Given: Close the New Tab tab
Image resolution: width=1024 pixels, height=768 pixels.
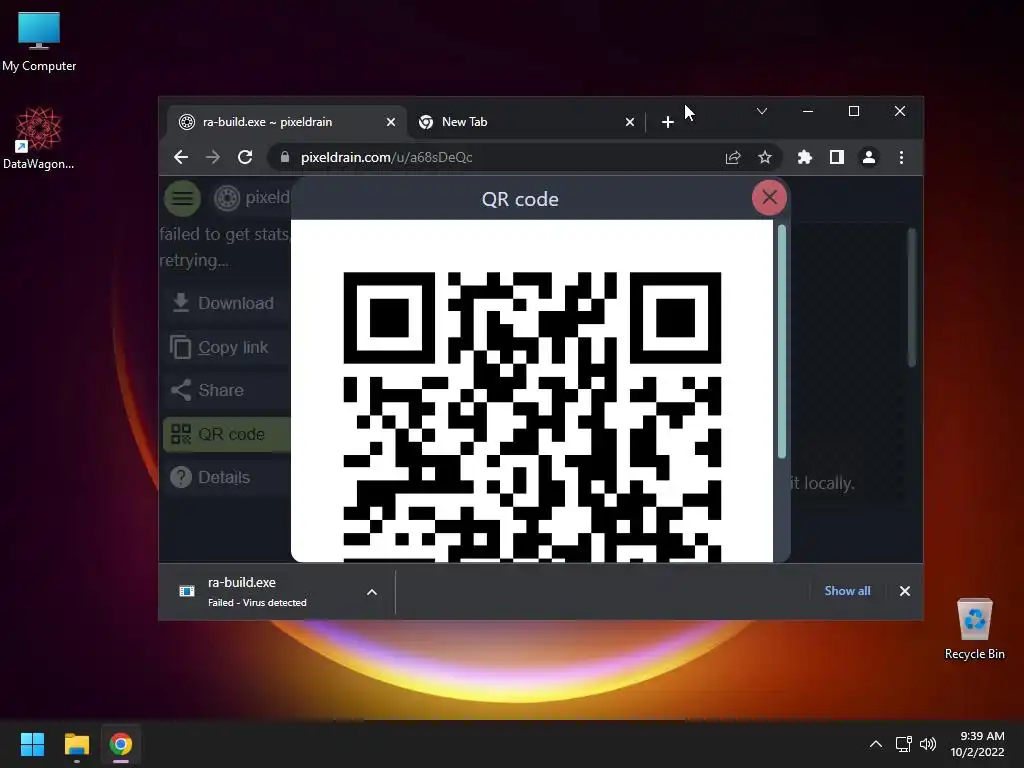Looking at the screenshot, I should click(630, 122).
